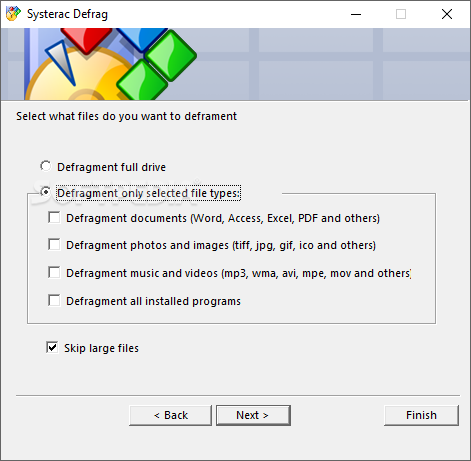Tick Defragment photos and images checkbox
Image resolution: width=471 pixels, height=461 pixels.
tap(54, 244)
